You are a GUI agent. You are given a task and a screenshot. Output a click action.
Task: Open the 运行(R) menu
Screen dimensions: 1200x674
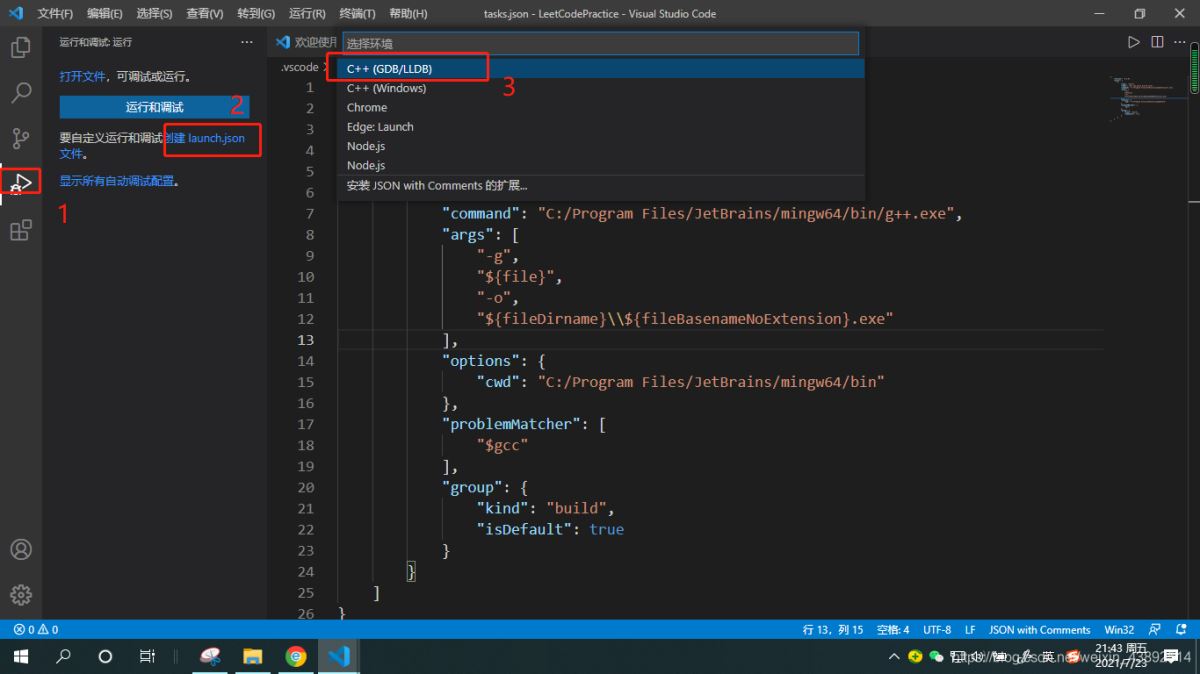(307, 14)
